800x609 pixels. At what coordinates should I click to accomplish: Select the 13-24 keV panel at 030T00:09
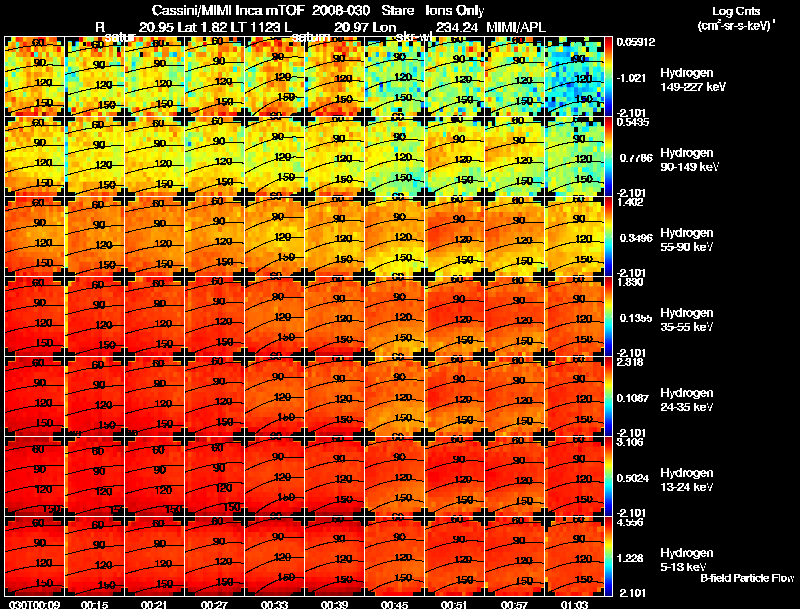pos(34,476)
